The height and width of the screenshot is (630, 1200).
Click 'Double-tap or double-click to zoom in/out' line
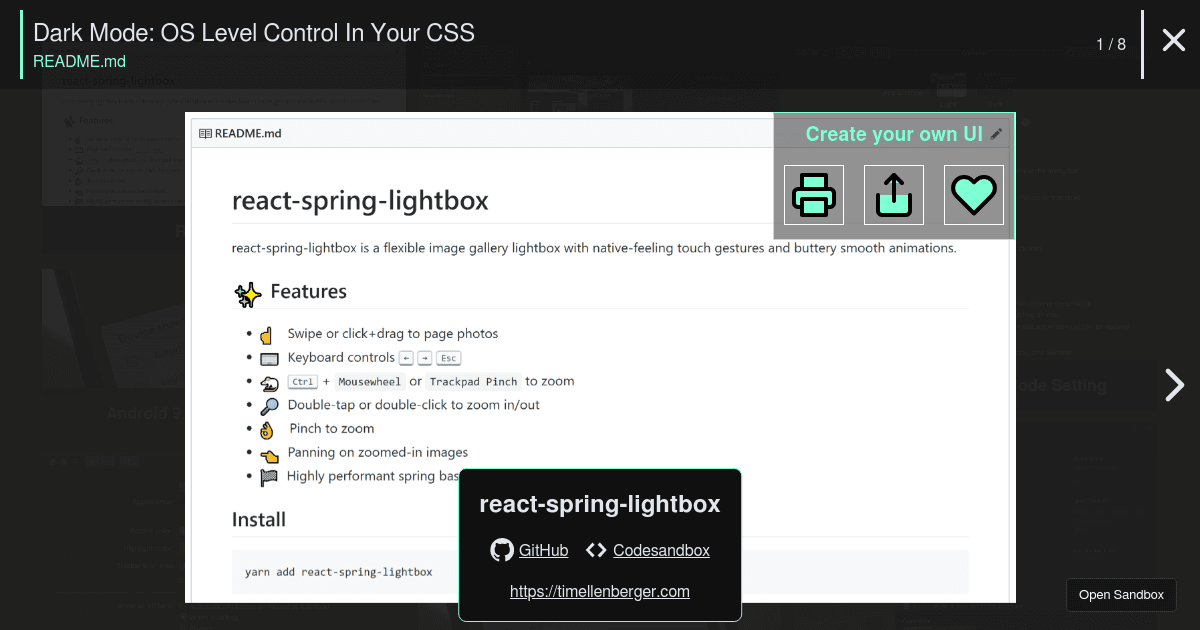click(414, 405)
